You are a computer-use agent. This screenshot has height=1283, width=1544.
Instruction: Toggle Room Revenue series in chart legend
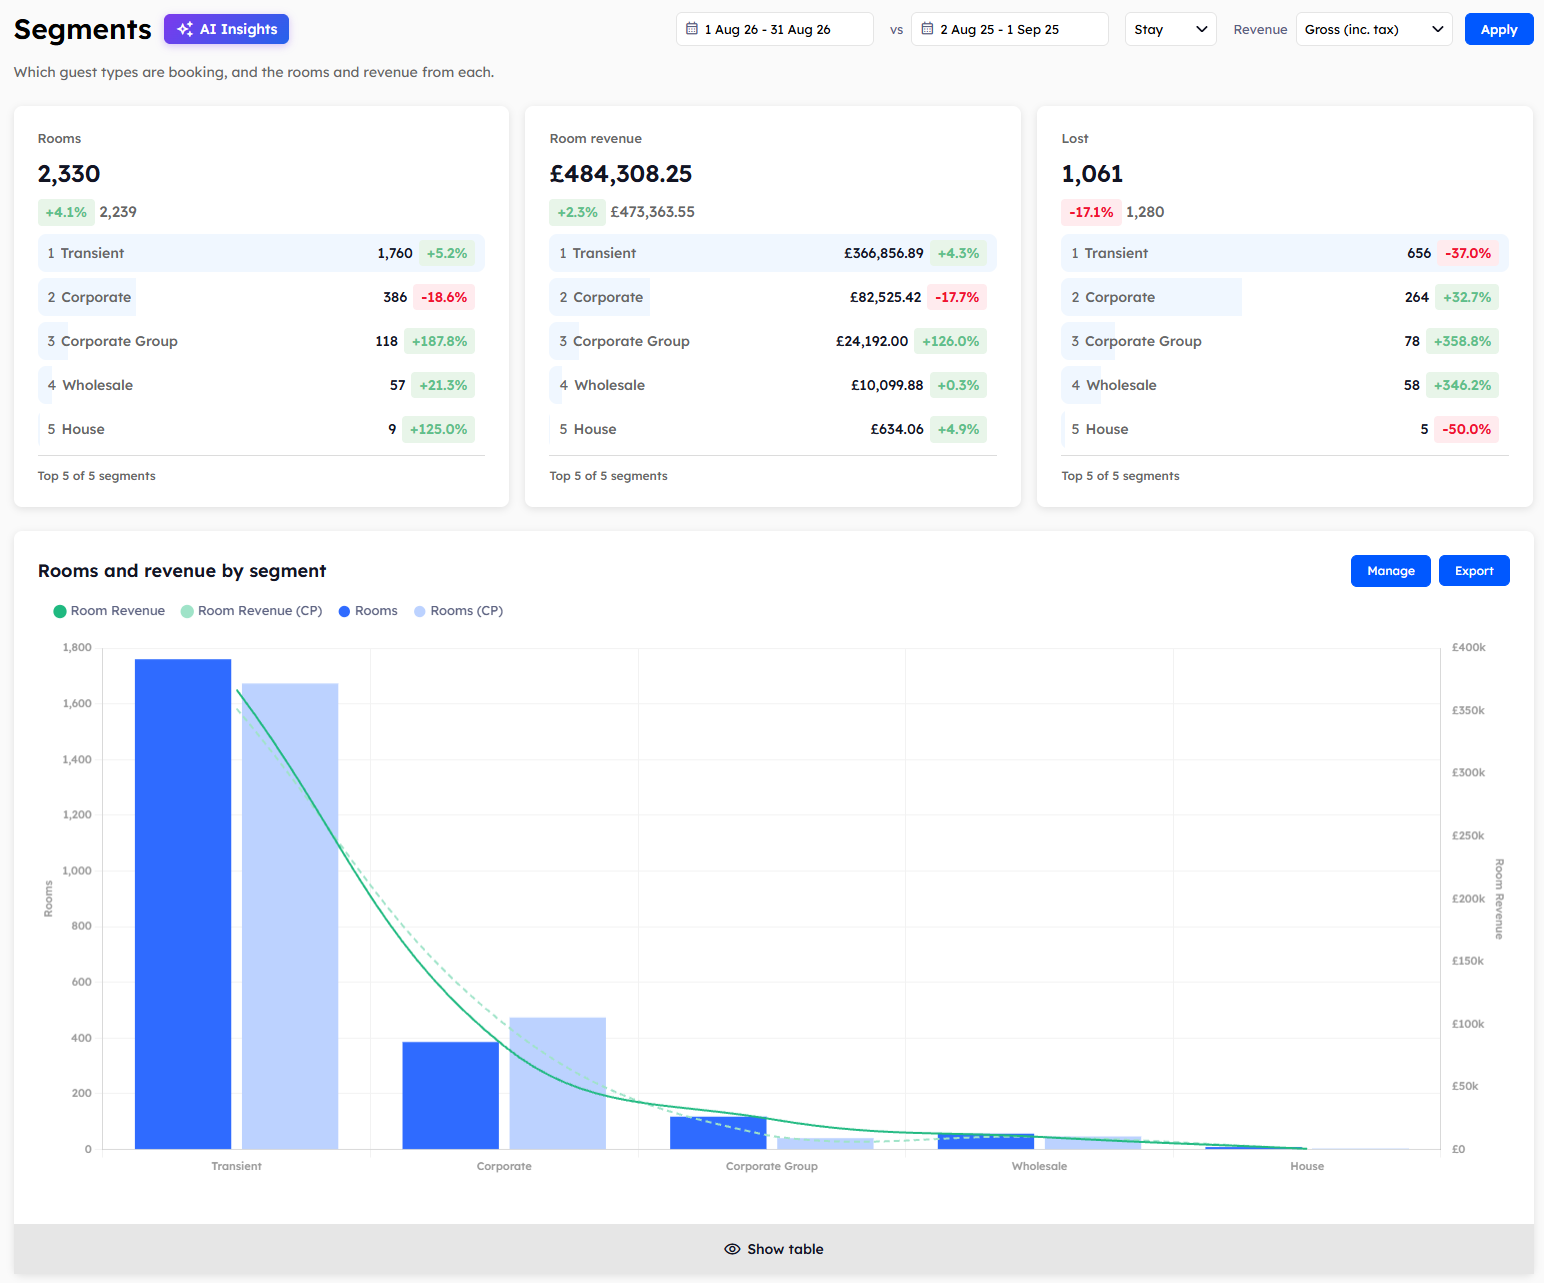pos(109,611)
